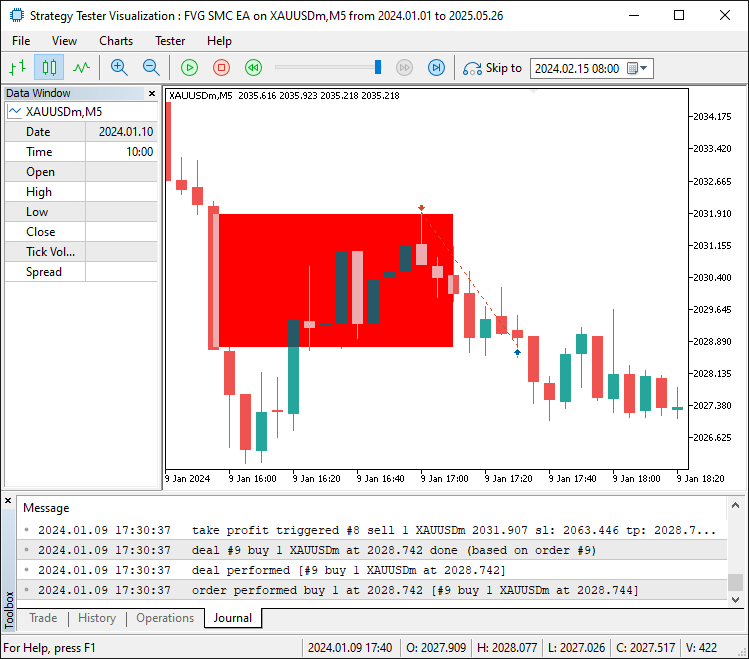Open the Tester menu
Viewport: 749px width, 659px height.
coord(170,41)
